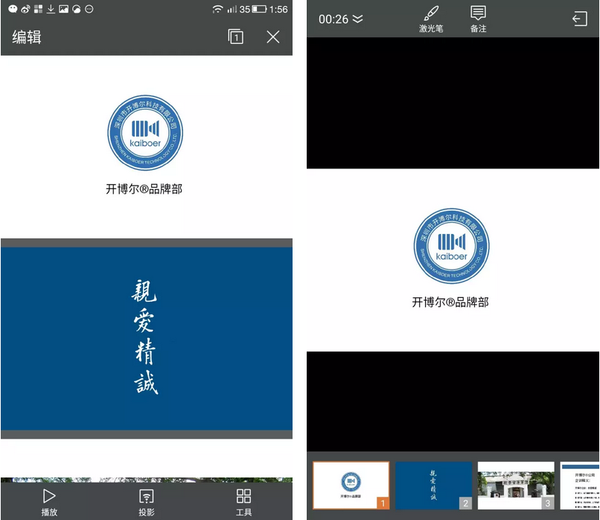The height and width of the screenshot is (520, 600).
Task: Exit the slideshow with the exit icon
Action: pyautogui.click(x=579, y=19)
